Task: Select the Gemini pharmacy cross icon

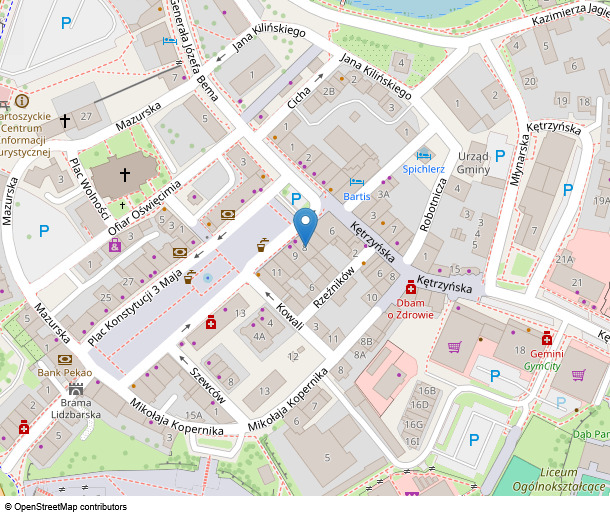Action: 547,338
